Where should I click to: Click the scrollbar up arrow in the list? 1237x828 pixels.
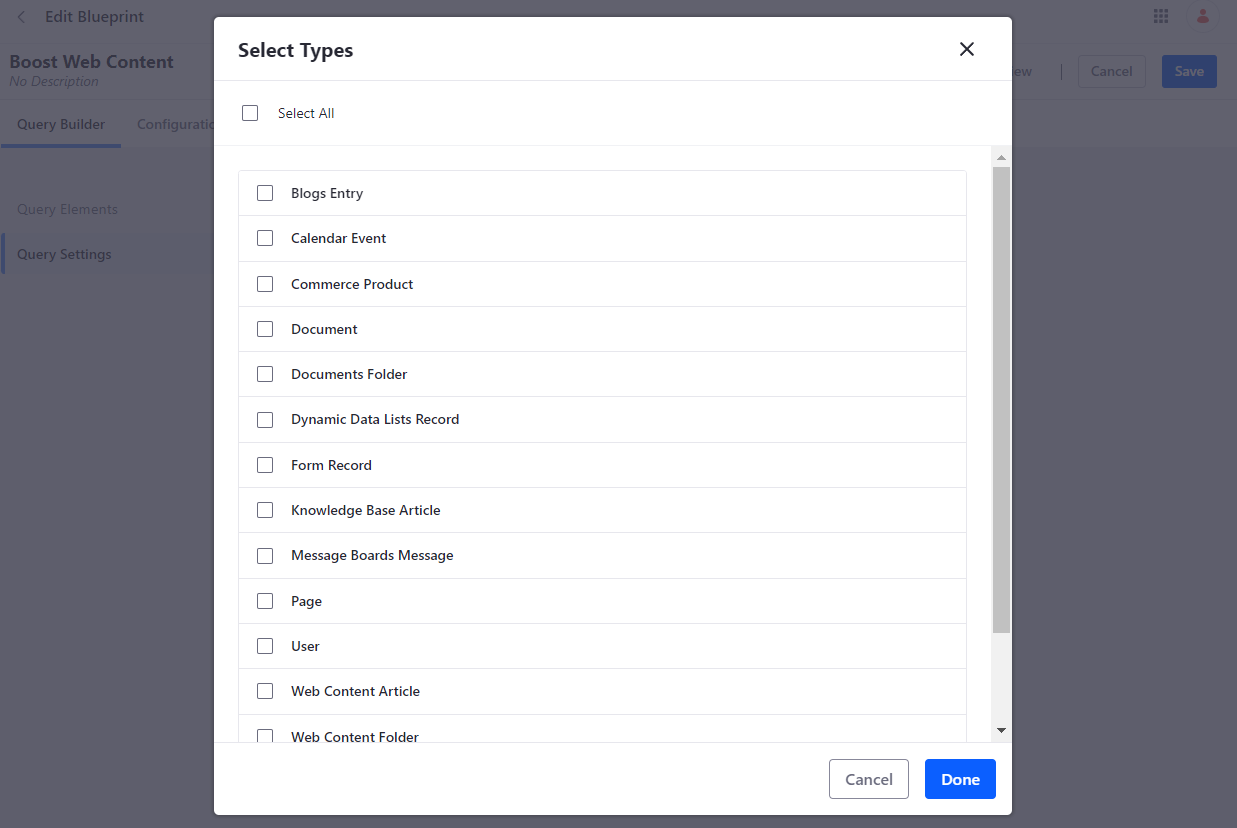pyautogui.click(x=1001, y=158)
